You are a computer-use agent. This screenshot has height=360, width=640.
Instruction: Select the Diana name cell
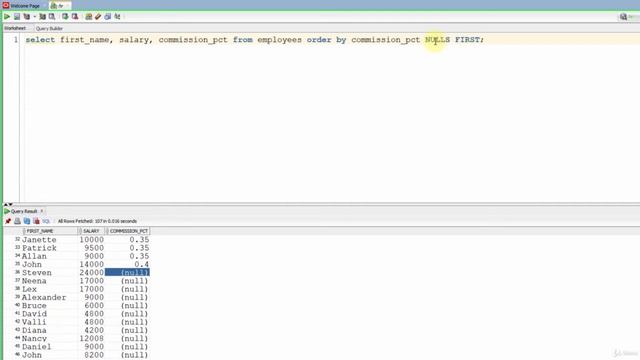coord(49,330)
